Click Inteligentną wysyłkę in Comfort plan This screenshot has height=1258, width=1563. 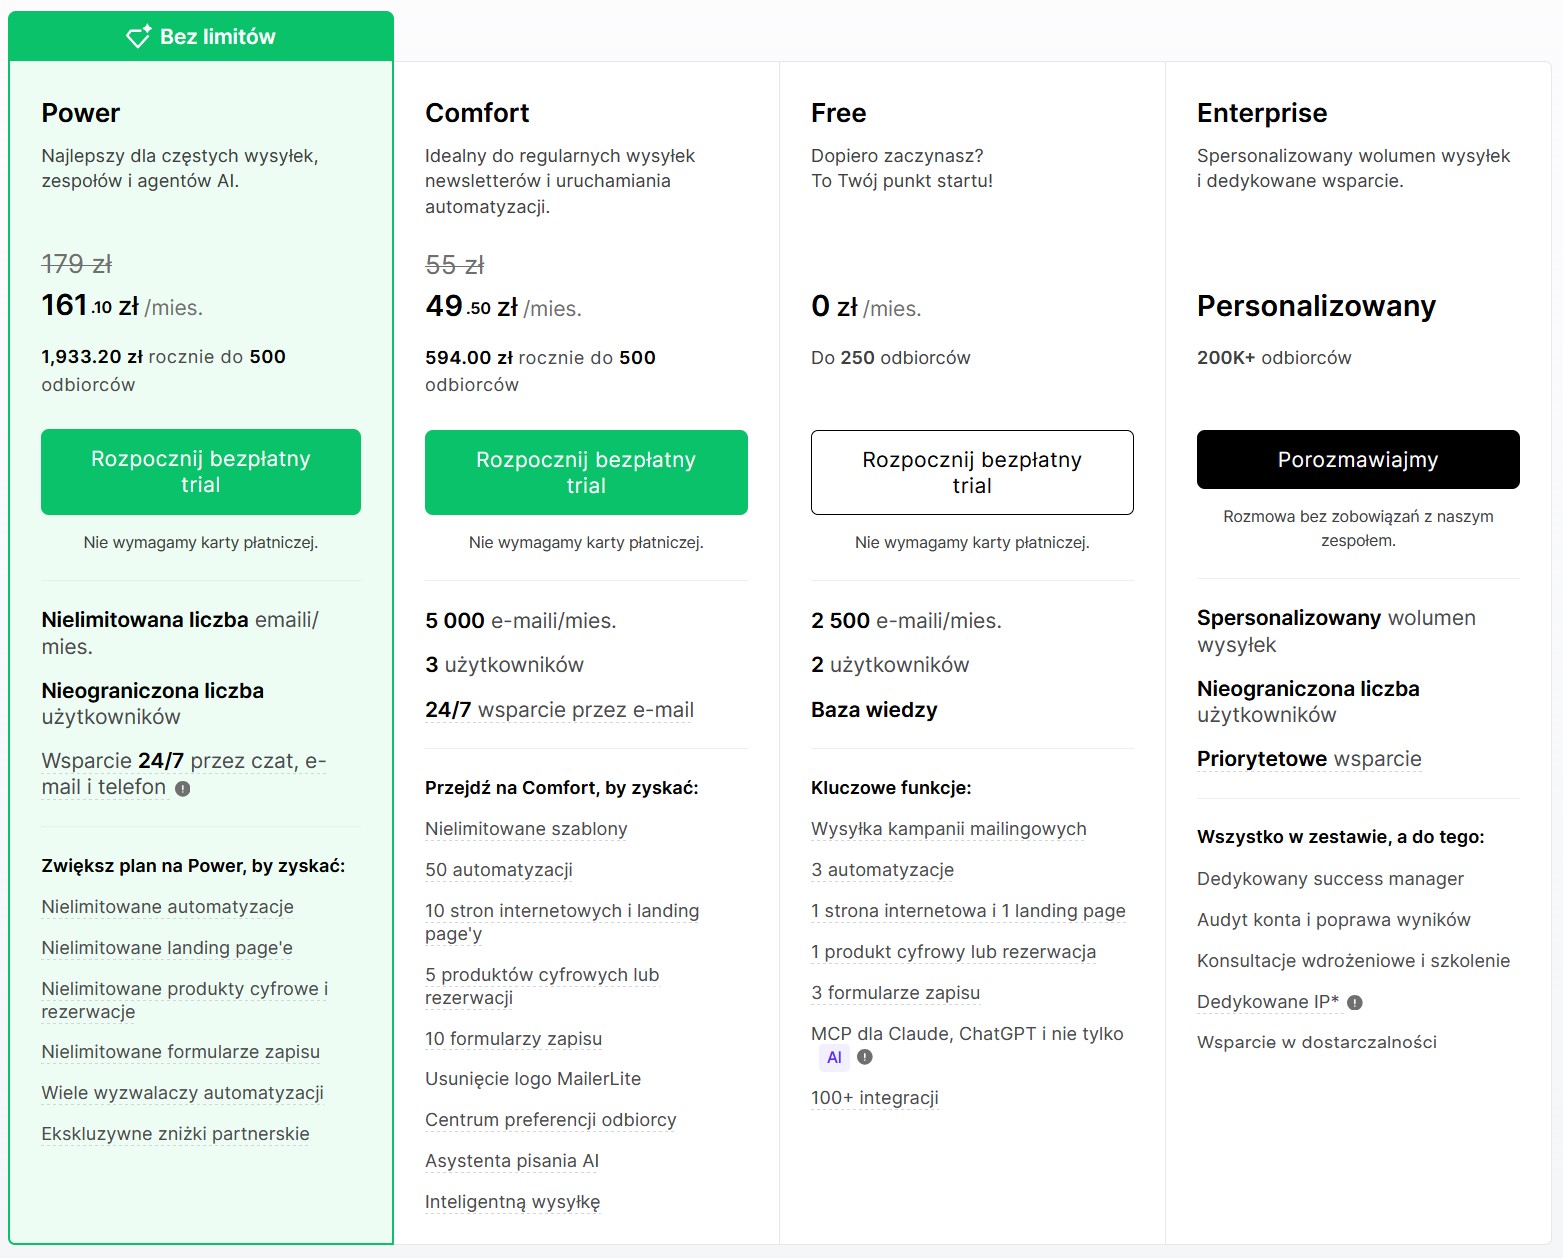pos(513,1202)
